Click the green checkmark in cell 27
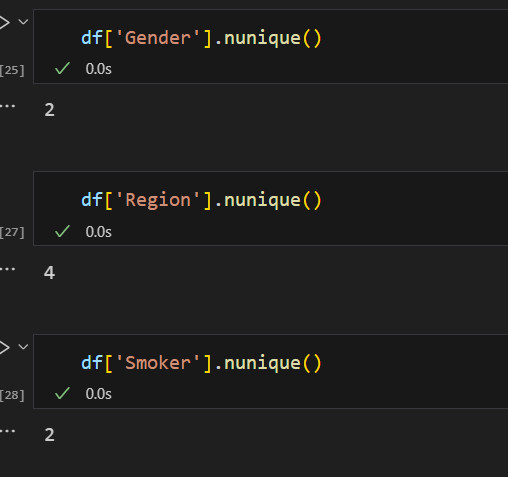Screen dimensions: 508x477 coord(62,231)
